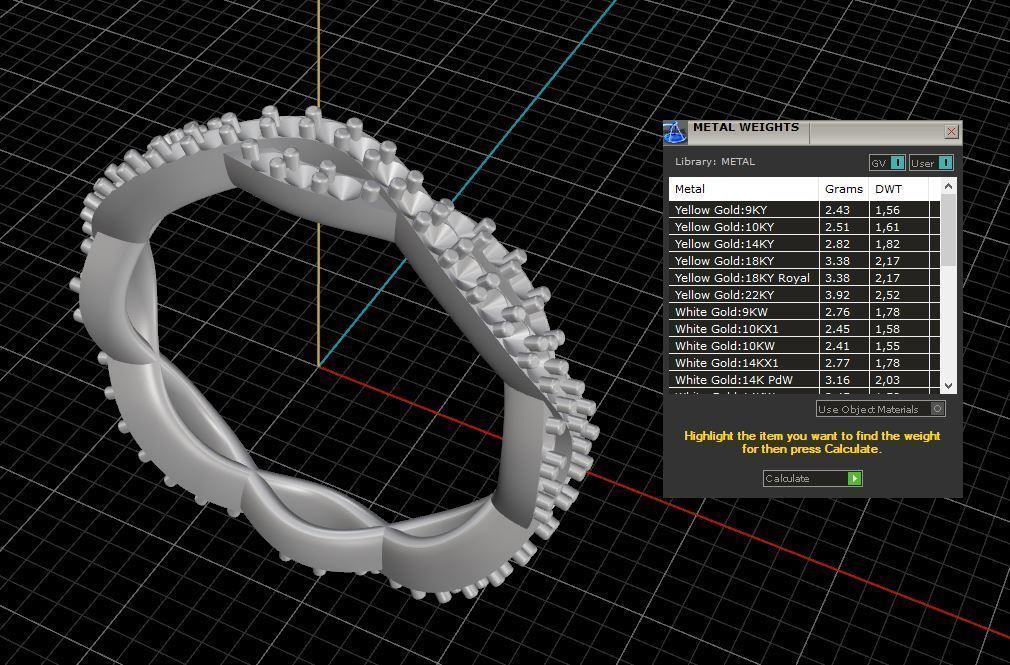
Task: Run the Calculate button
Action: coord(812,478)
